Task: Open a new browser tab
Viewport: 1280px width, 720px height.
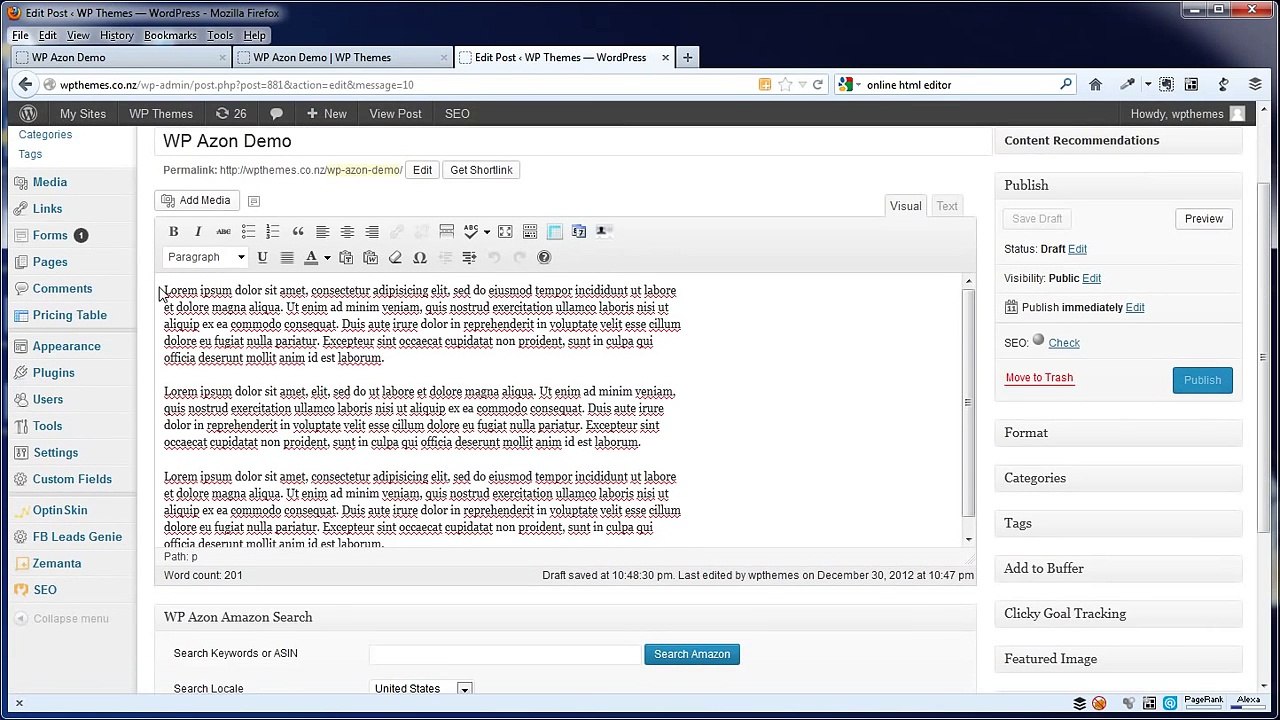Action: (x=687, y=57)
